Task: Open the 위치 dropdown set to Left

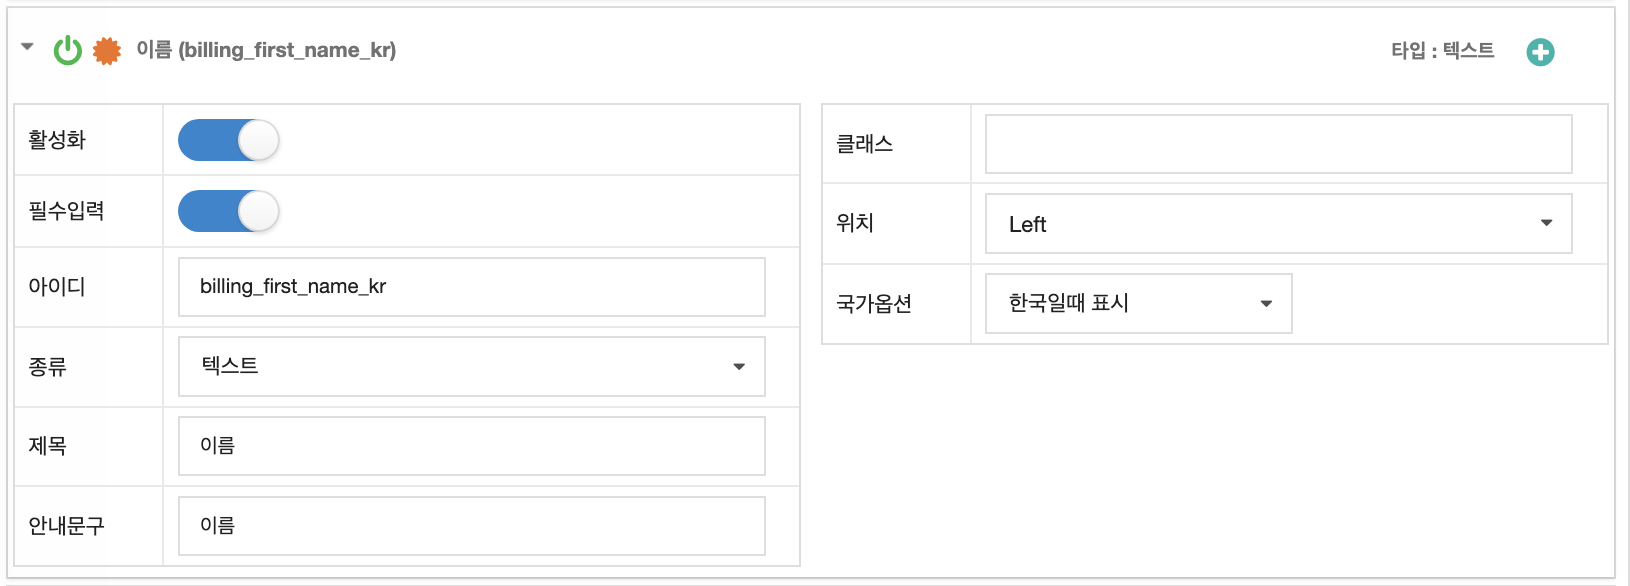Action: (1279, 224)
